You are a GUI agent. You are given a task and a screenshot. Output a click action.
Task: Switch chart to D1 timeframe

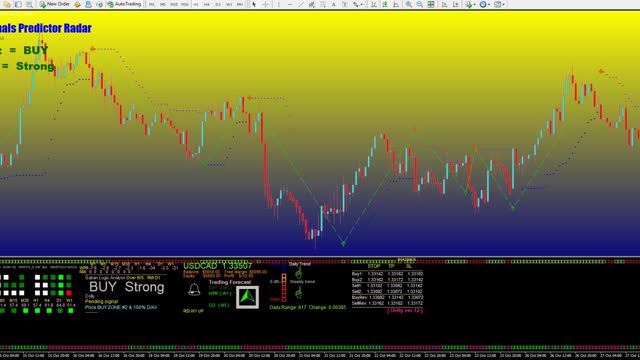pos(218,4)
